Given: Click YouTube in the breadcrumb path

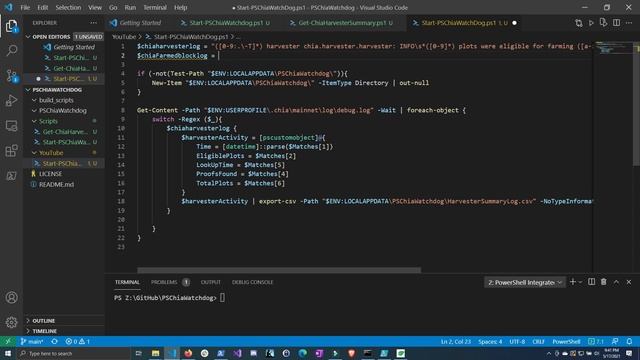Looking at the screenshot, I should point(124,37).
